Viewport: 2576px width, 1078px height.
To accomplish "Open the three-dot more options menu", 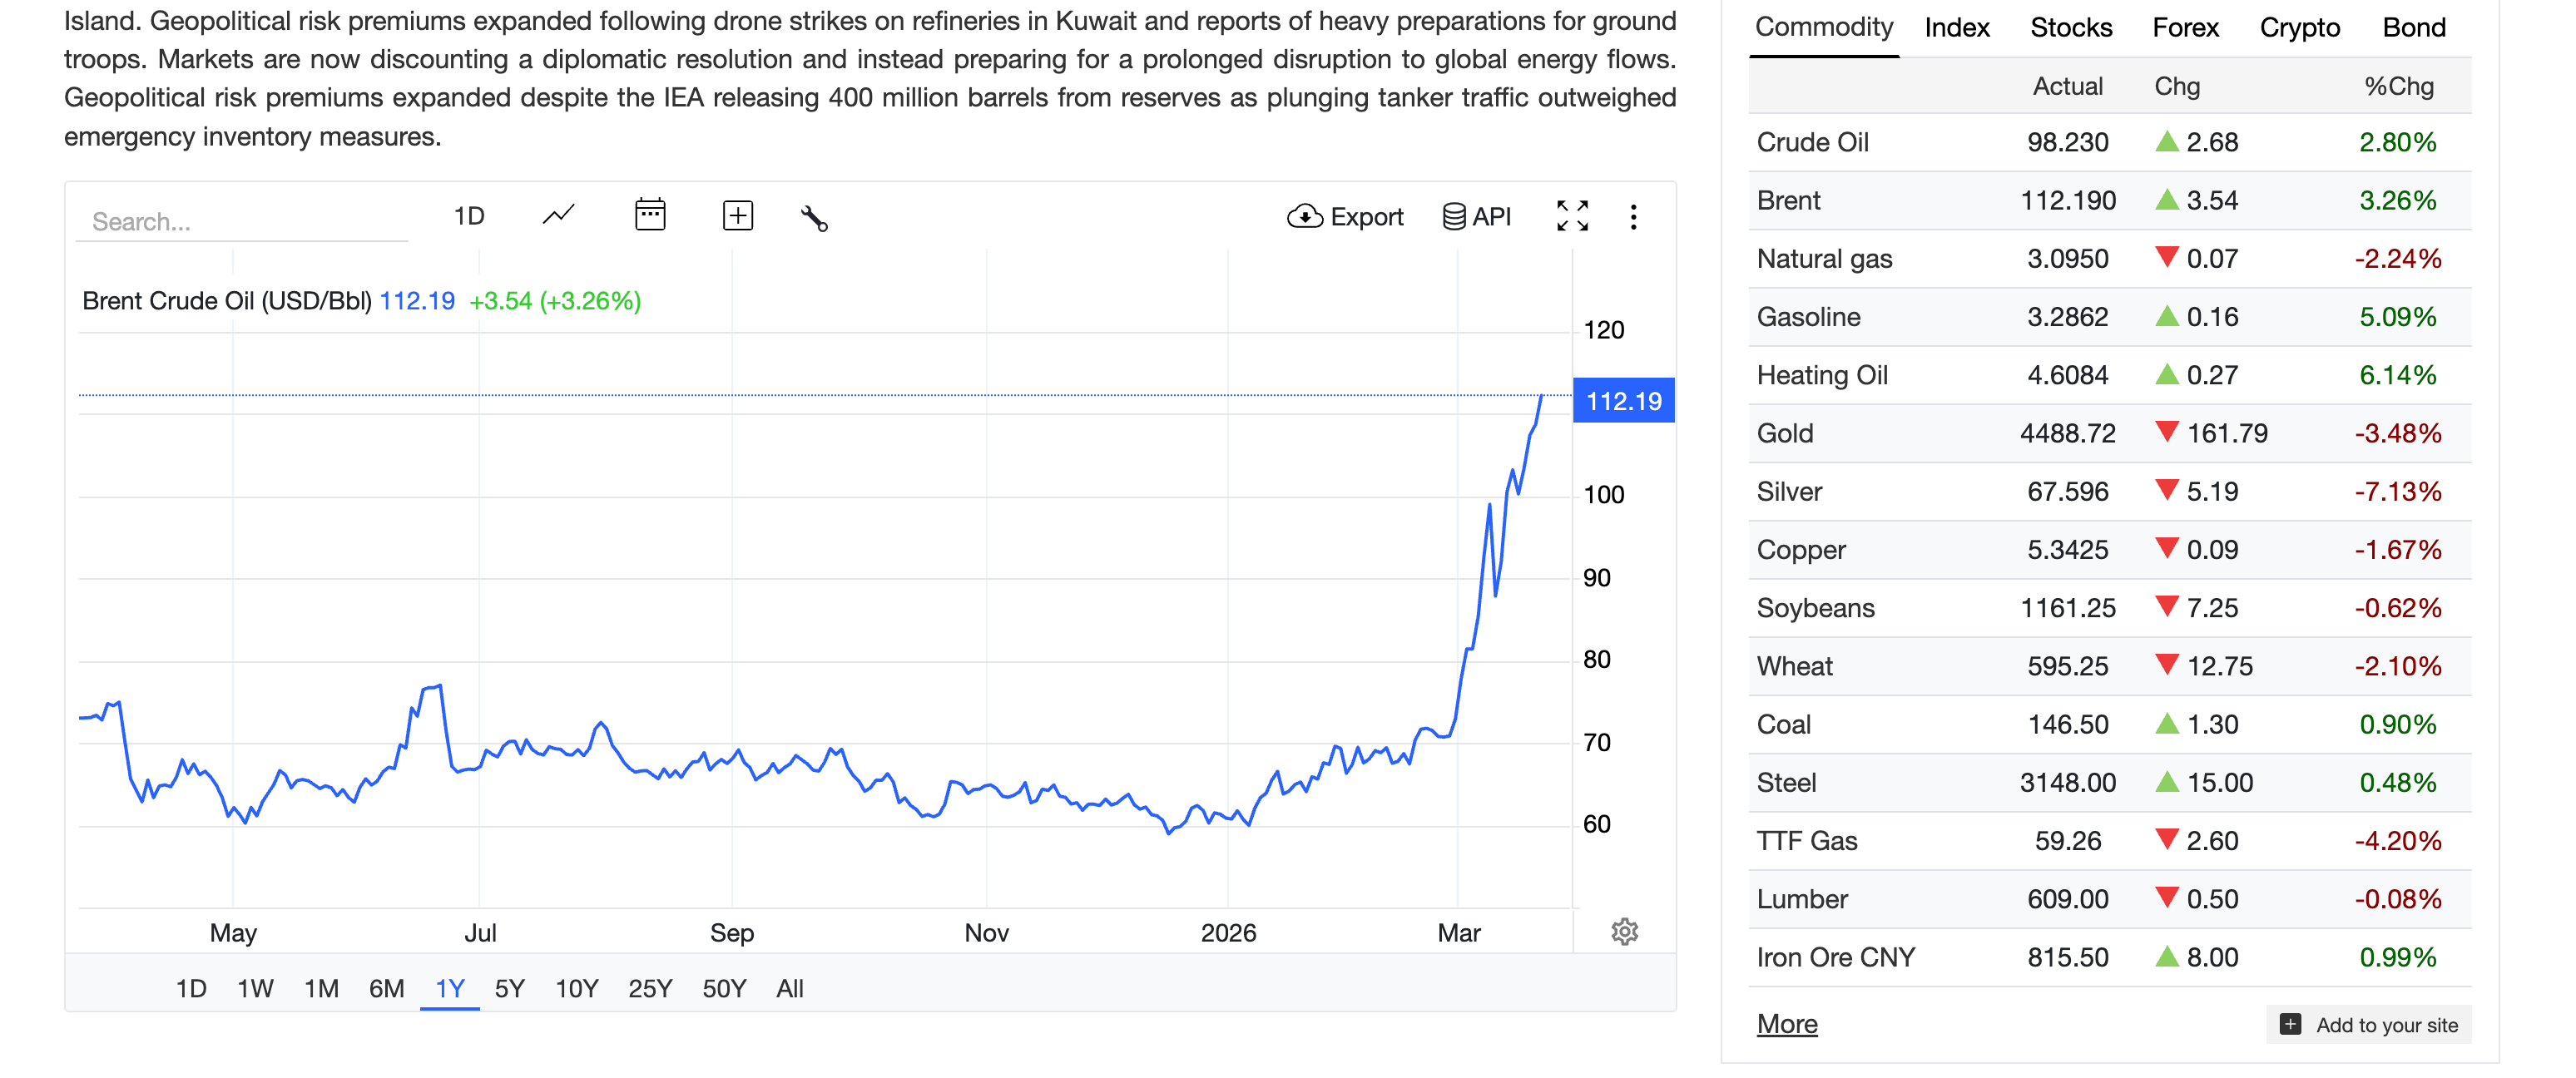I will 1633,217.
